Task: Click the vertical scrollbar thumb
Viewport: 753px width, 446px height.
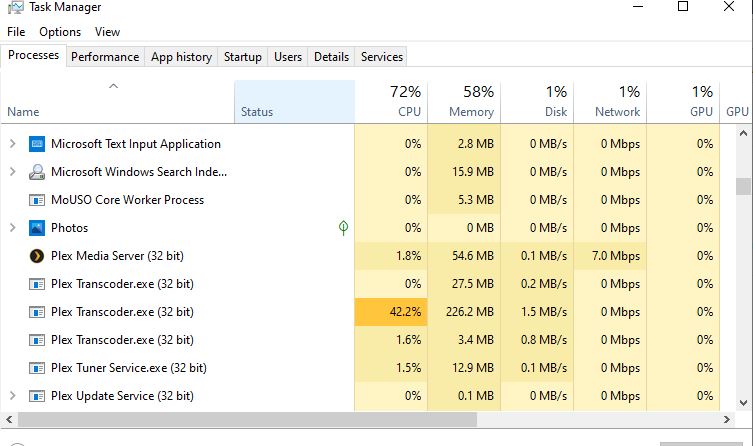Action: click(742, 187)
